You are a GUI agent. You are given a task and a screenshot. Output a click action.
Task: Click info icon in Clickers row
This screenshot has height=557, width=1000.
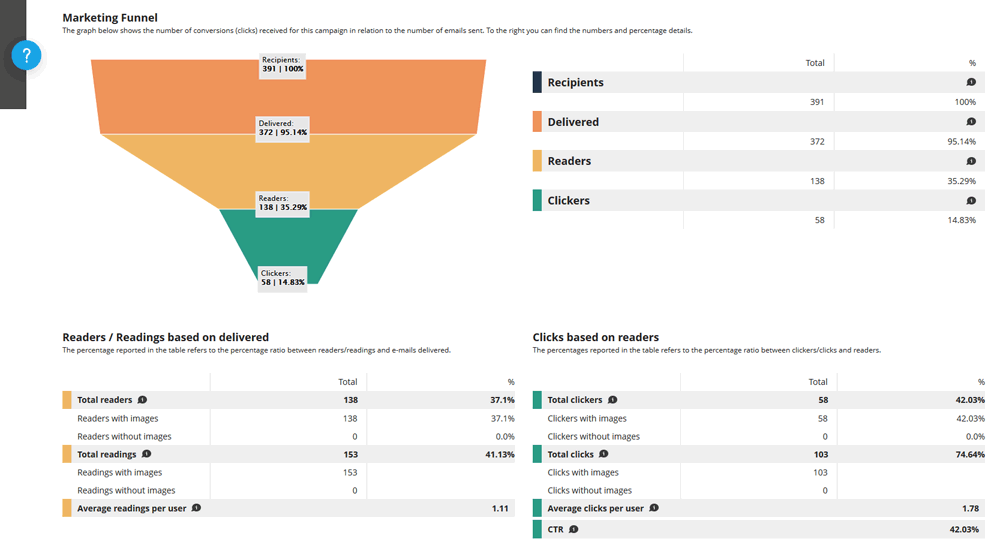pos(970,201)
